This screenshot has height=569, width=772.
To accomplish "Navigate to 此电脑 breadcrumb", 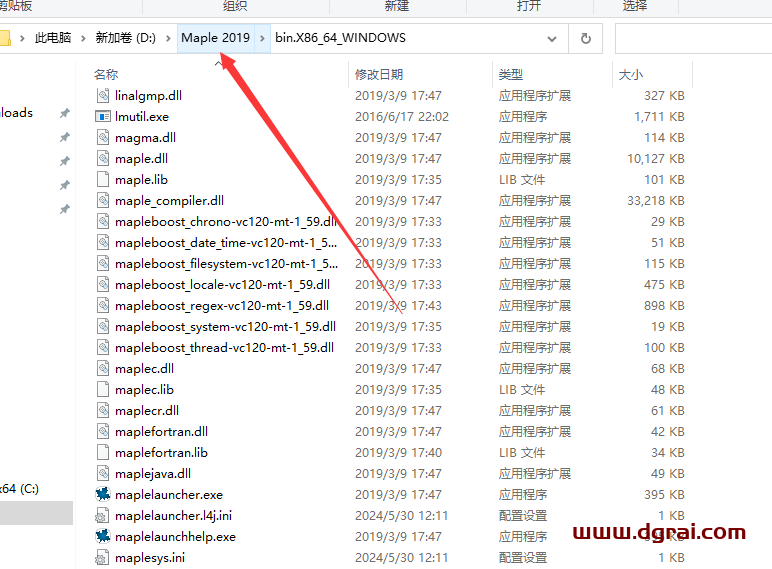I will click(53, 38).
